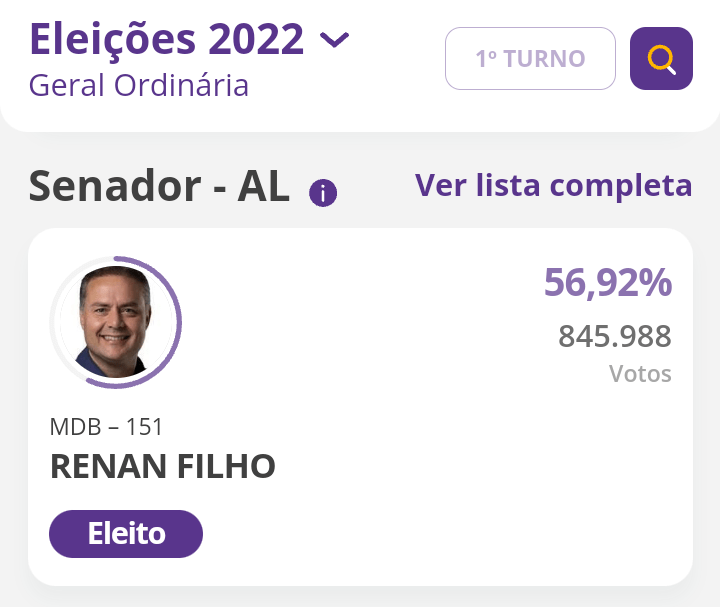Image resolution: width=720 pixels, height=607 pixels.
Task: Click the 56,92% vote percentage
Action: click(x=607, y=283)
